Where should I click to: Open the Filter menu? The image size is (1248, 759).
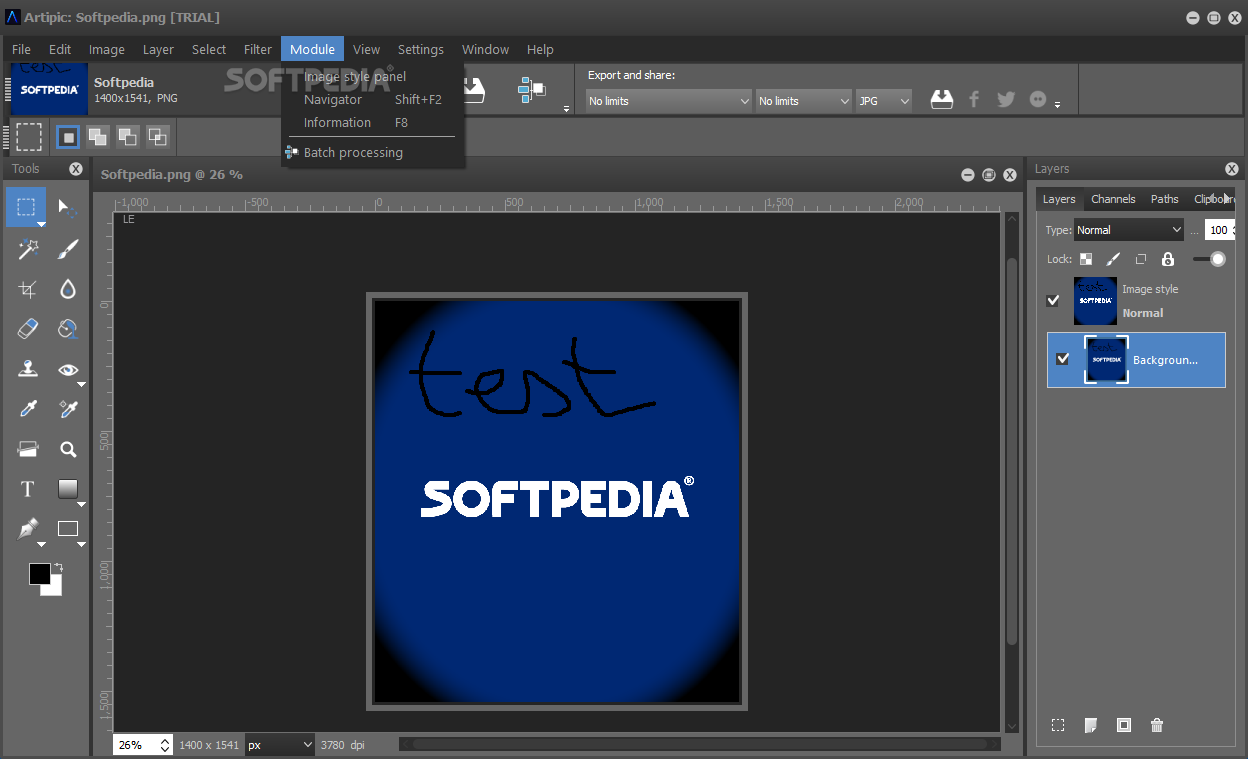coord(257,49)
